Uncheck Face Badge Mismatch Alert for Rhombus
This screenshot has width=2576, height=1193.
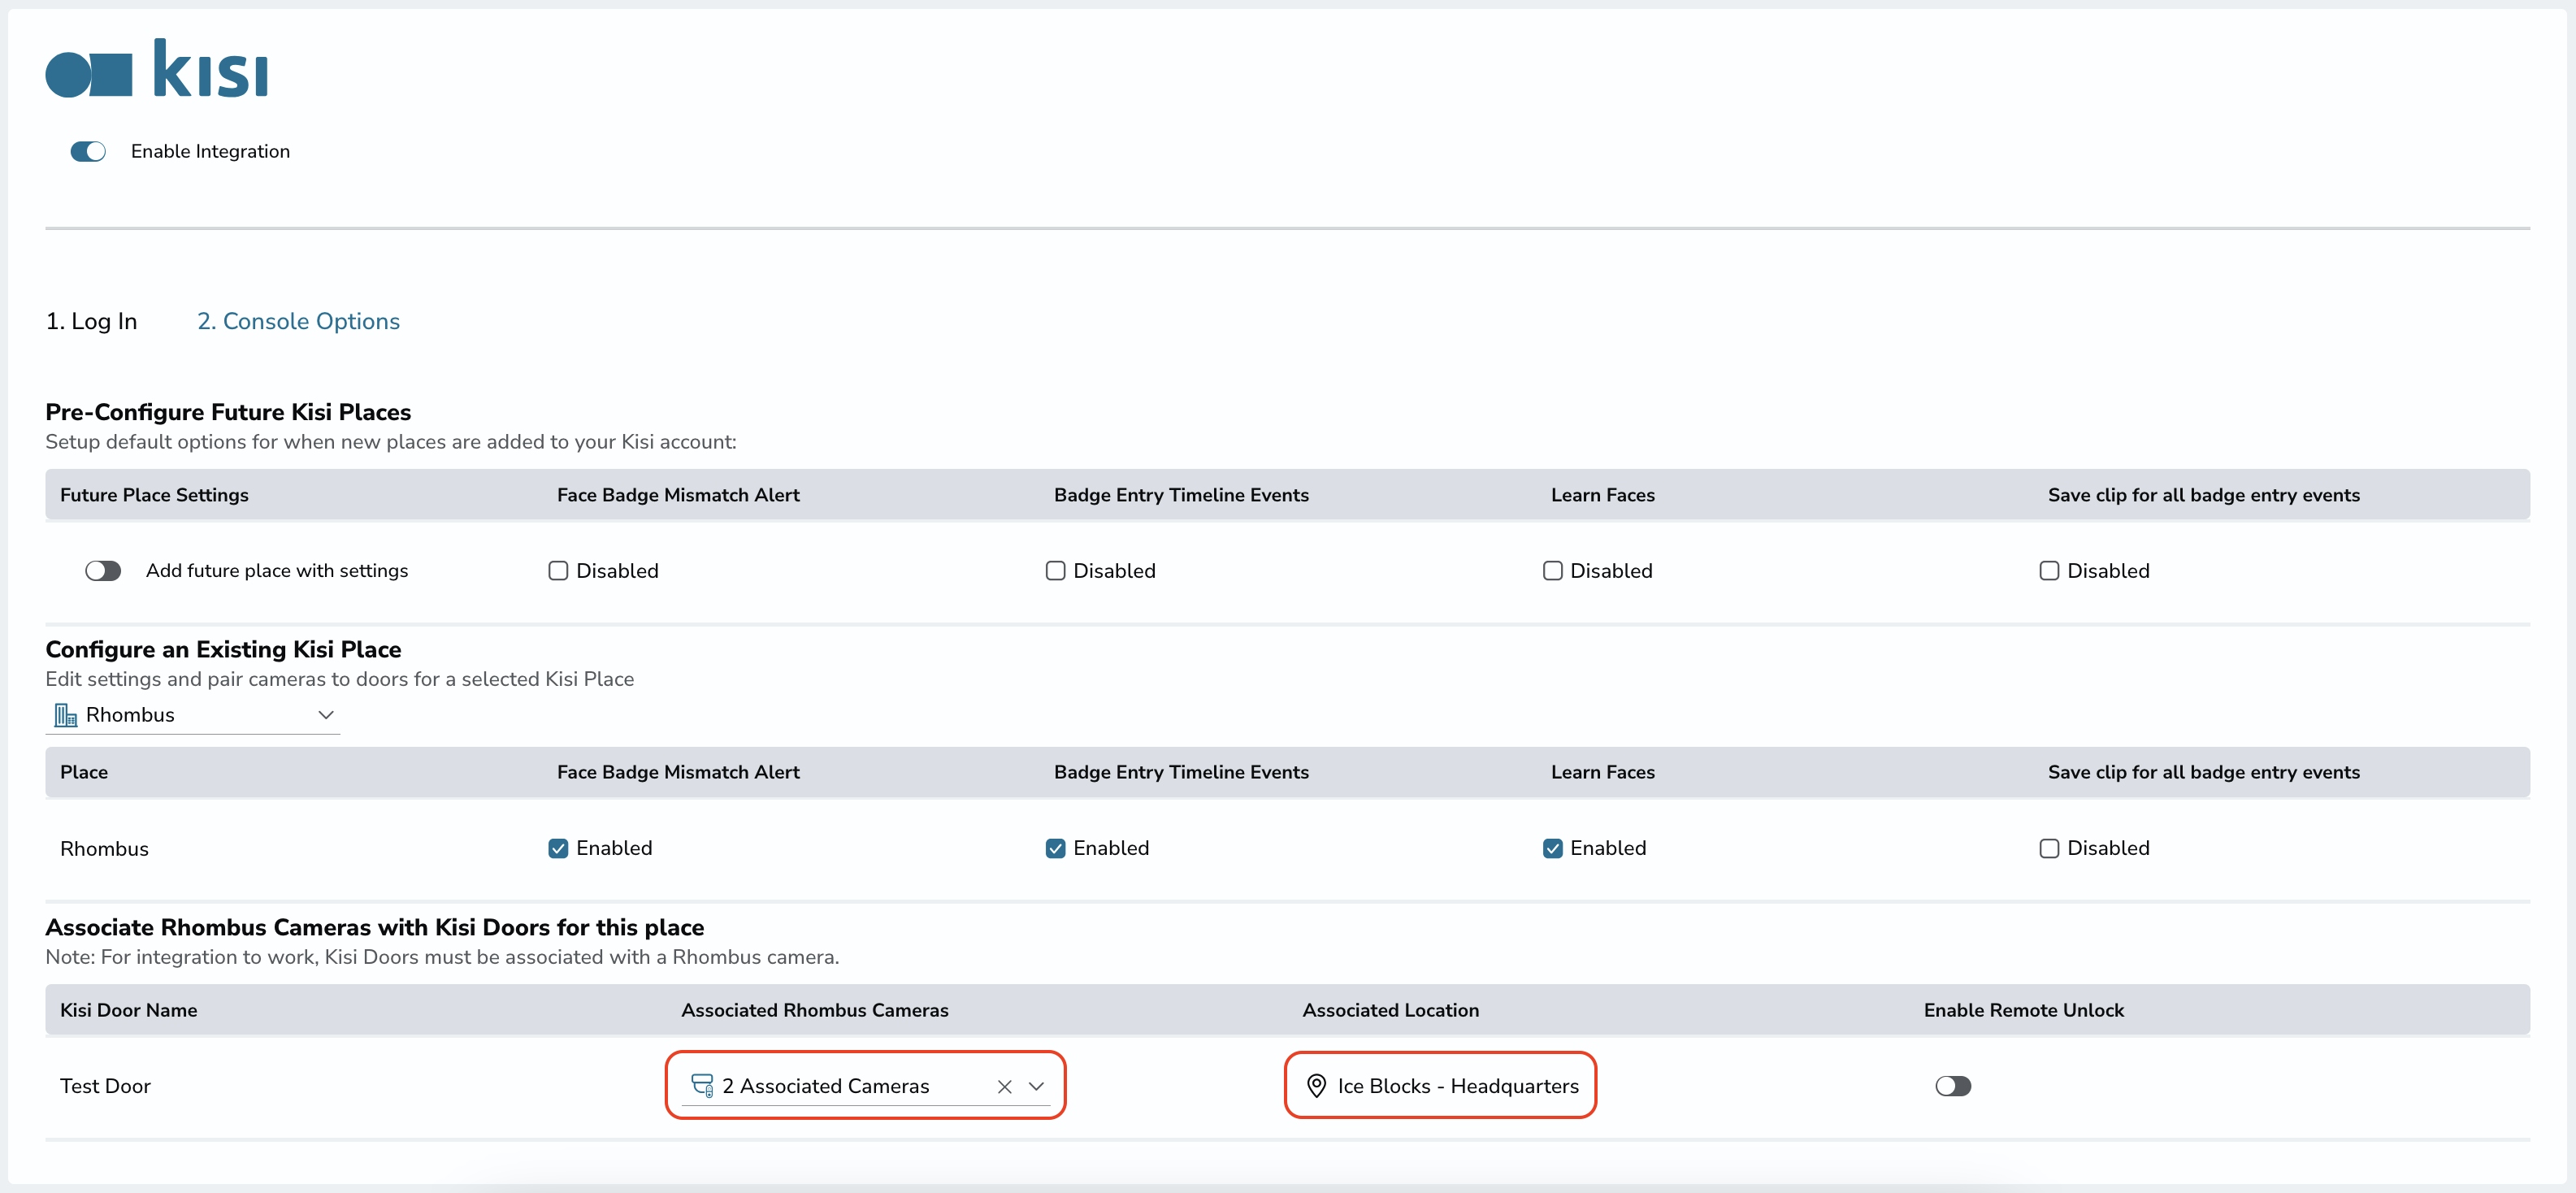tap(558, 848)
